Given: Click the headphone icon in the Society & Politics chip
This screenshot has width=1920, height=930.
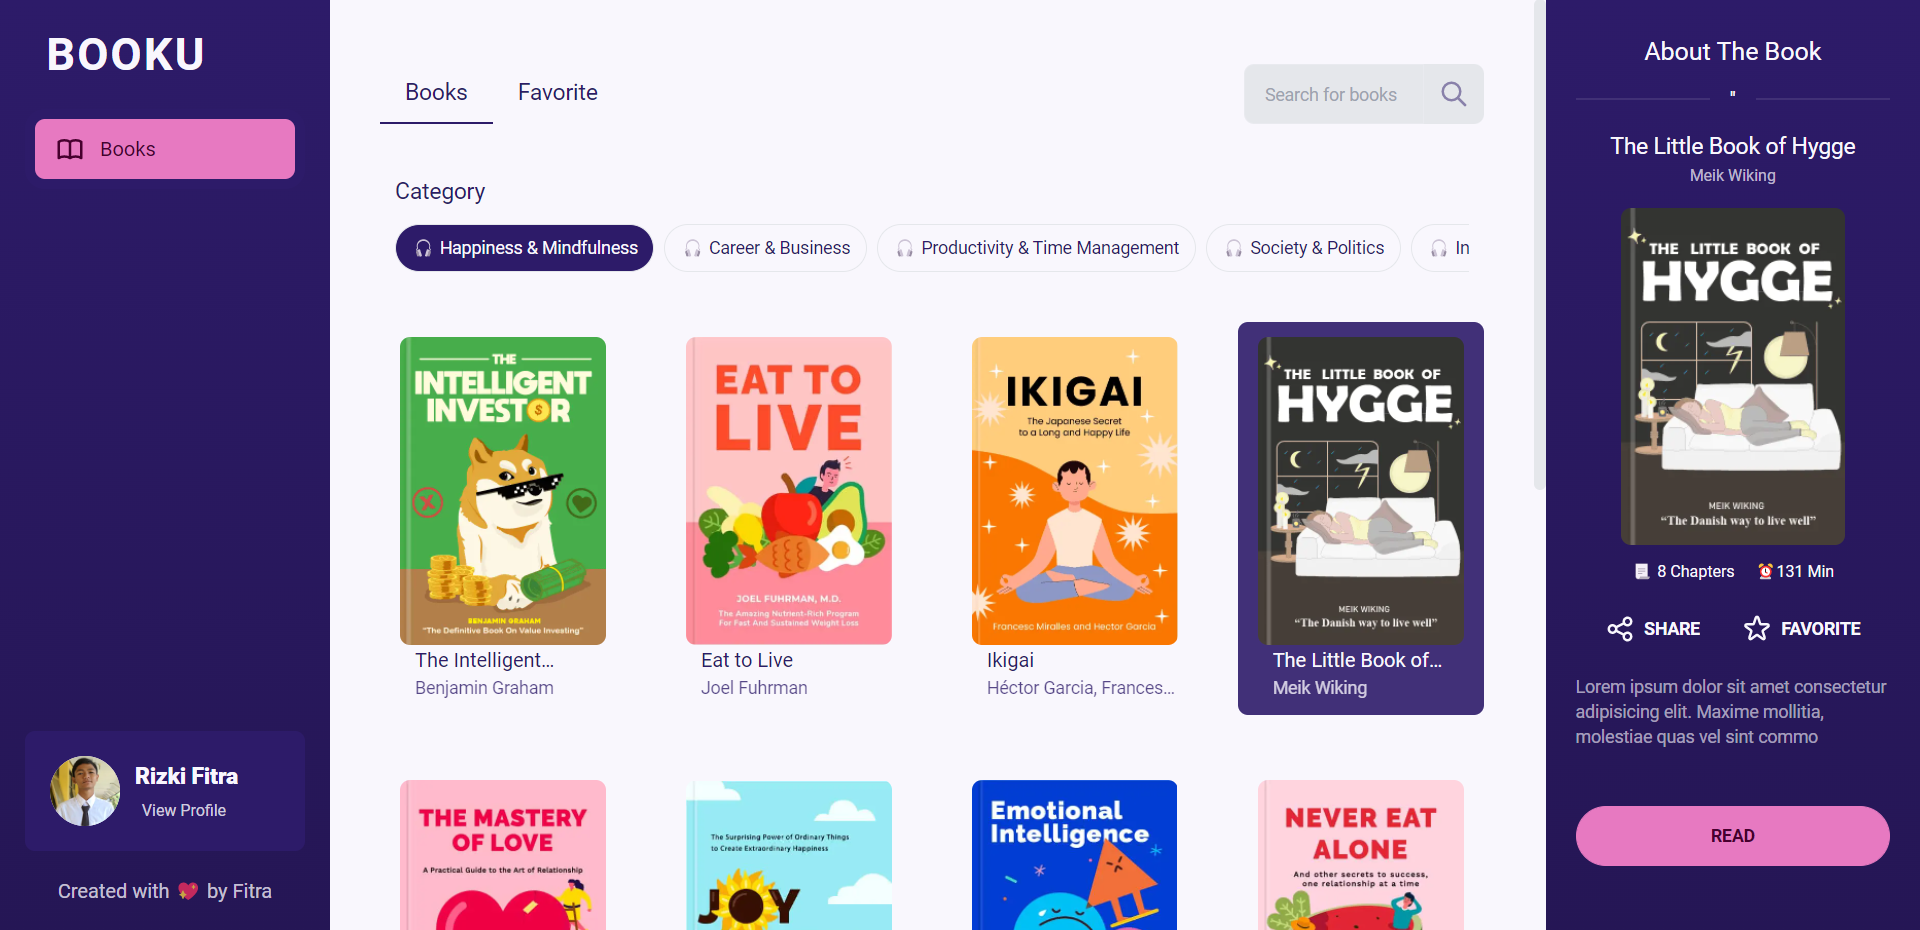Looking at the screenshot, I should coord(1234,248).
